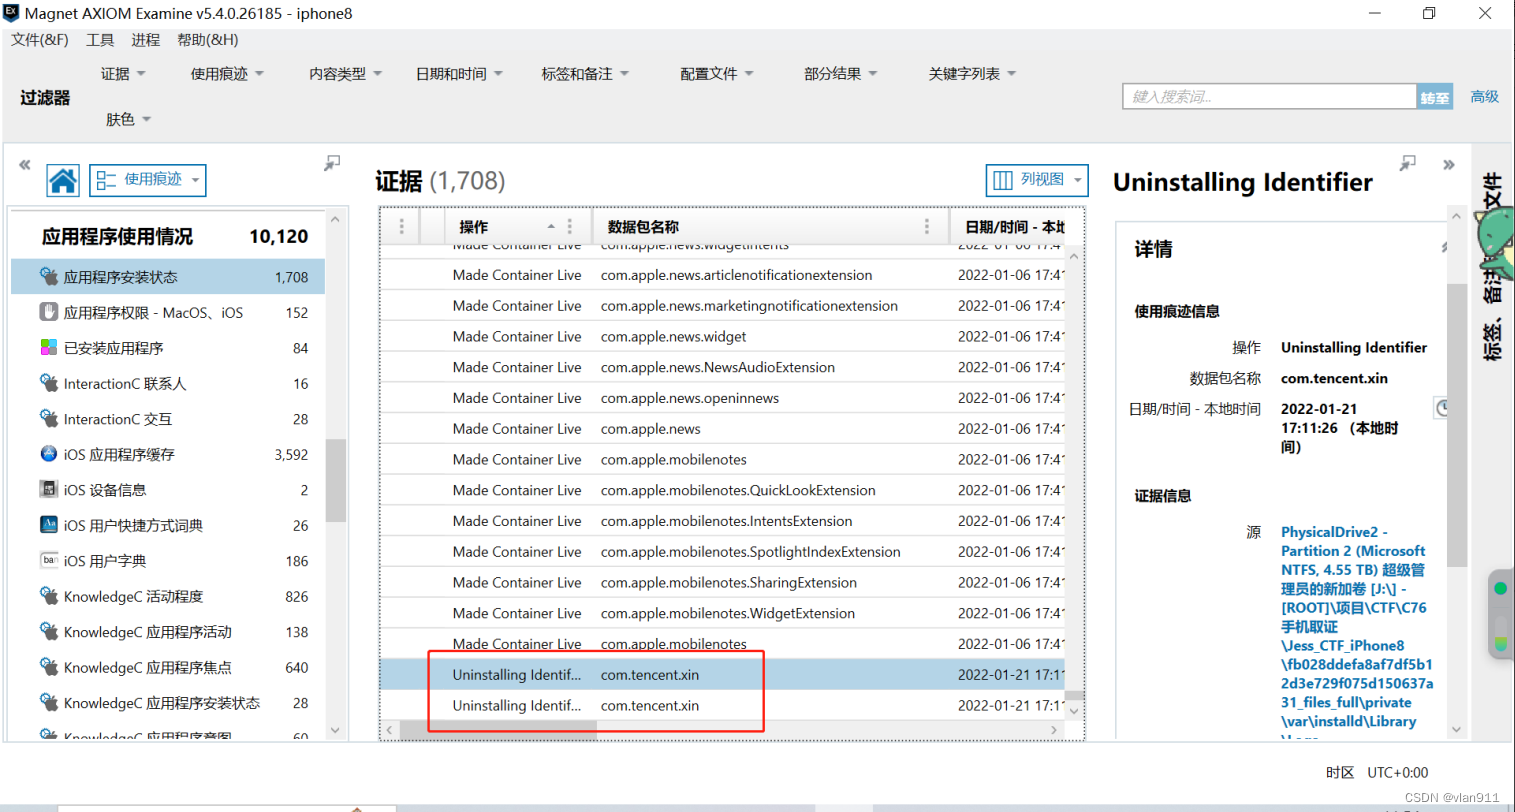
Task: Select iOS 应用程序缓存 App Store icon
Action: point(48,454)
